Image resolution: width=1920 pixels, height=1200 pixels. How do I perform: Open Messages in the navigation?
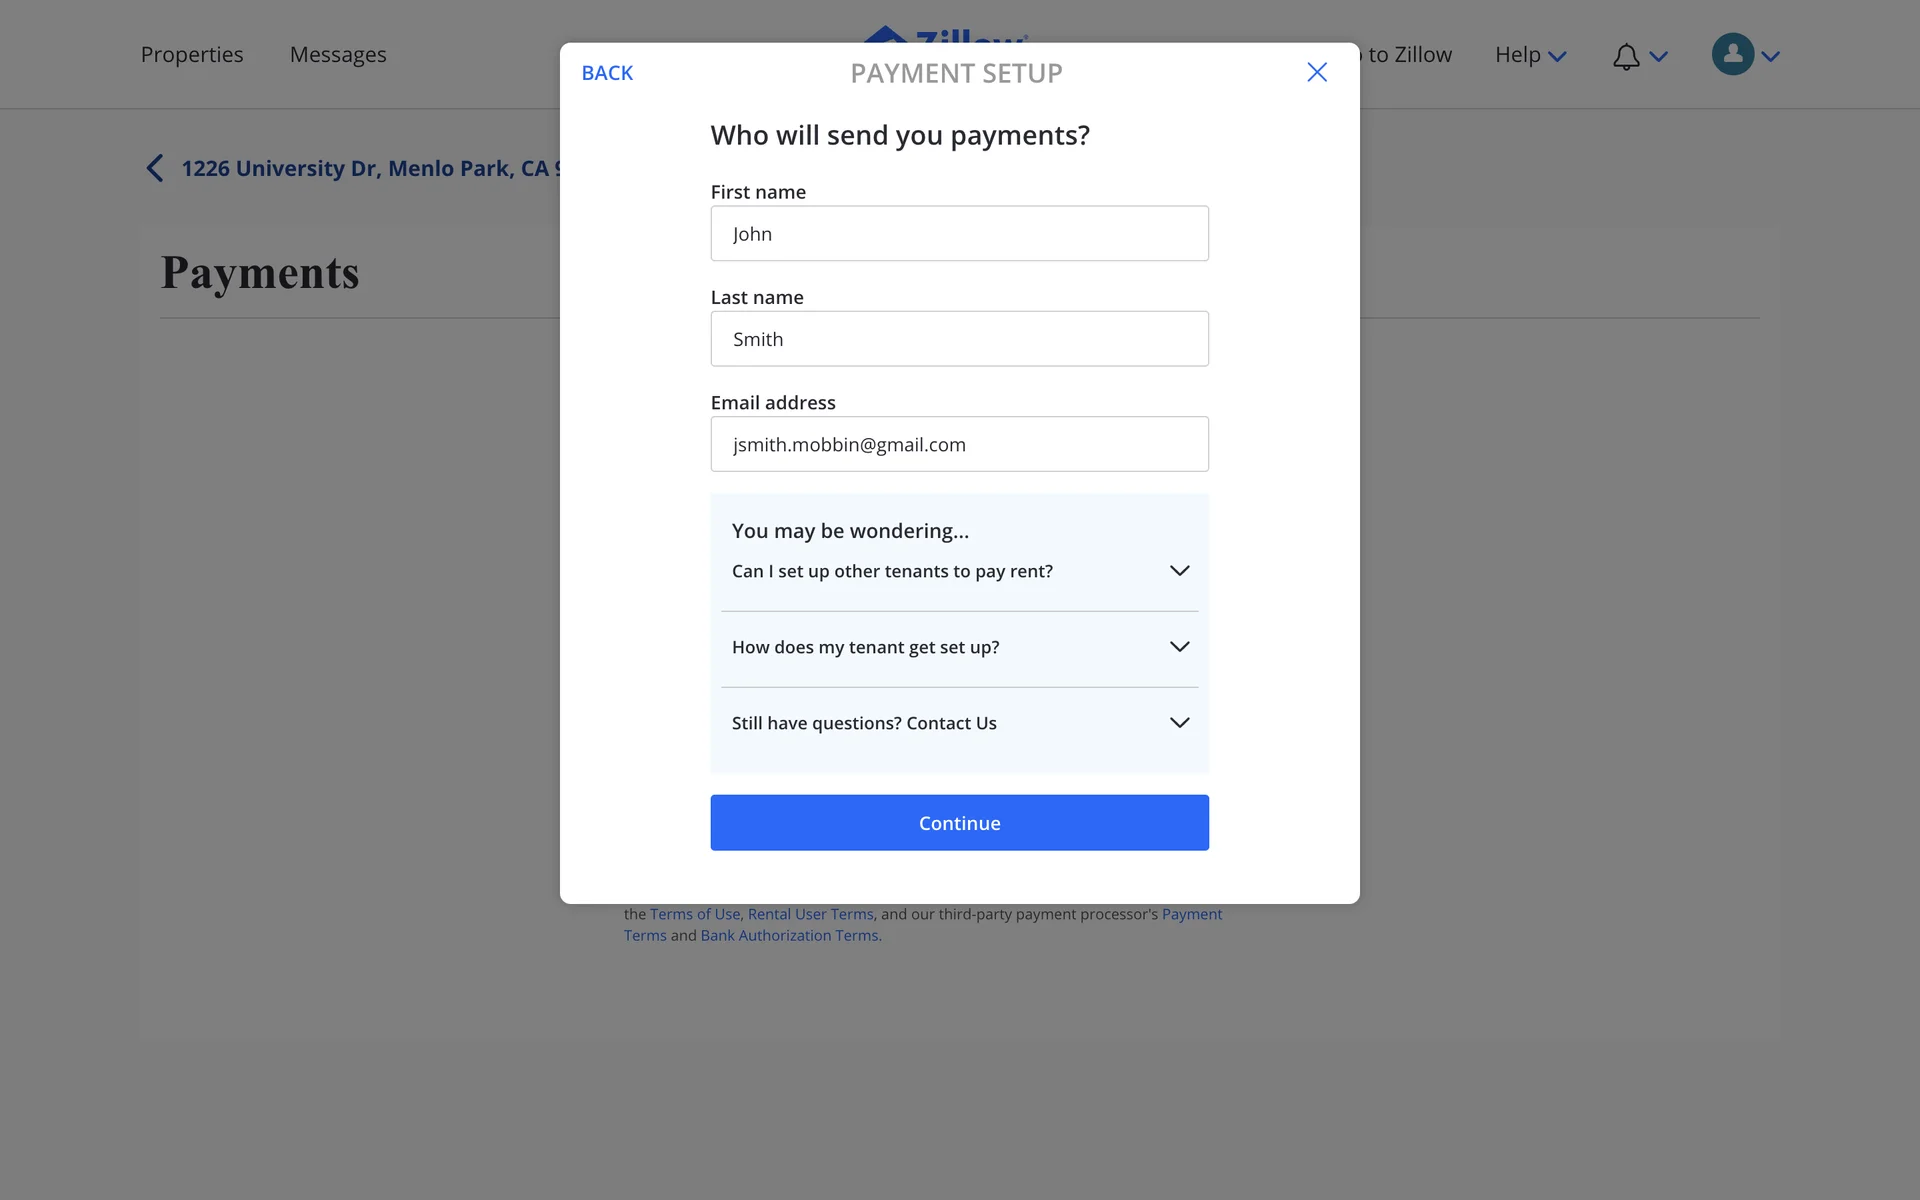(338, 55)
